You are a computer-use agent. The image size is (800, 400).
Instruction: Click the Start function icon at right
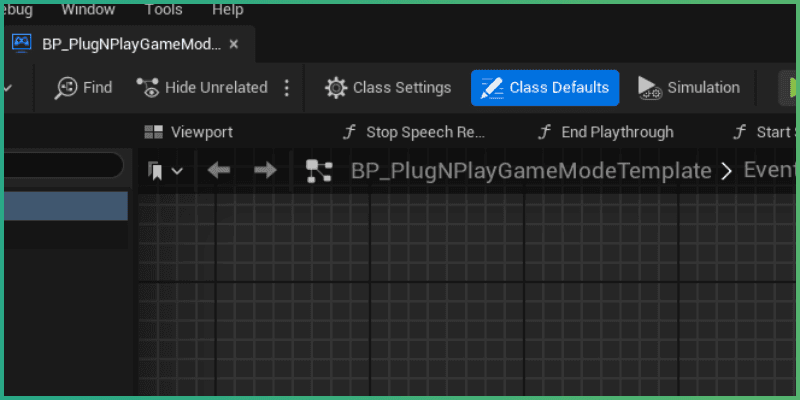coord(740,133)
